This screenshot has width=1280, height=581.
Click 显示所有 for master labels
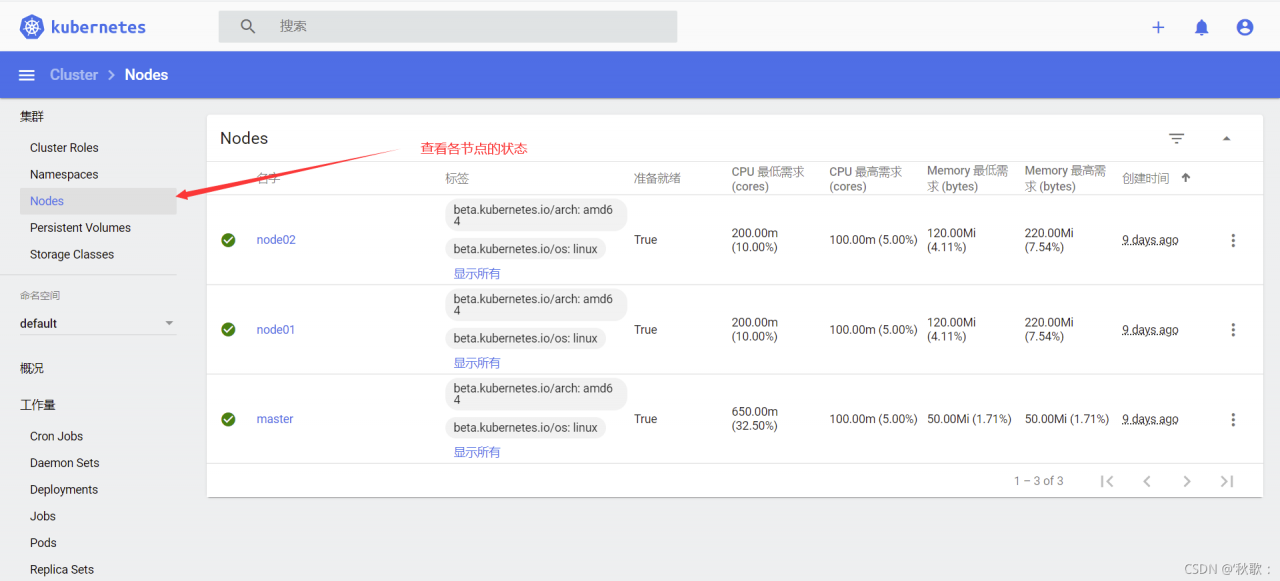pos(477,452)
